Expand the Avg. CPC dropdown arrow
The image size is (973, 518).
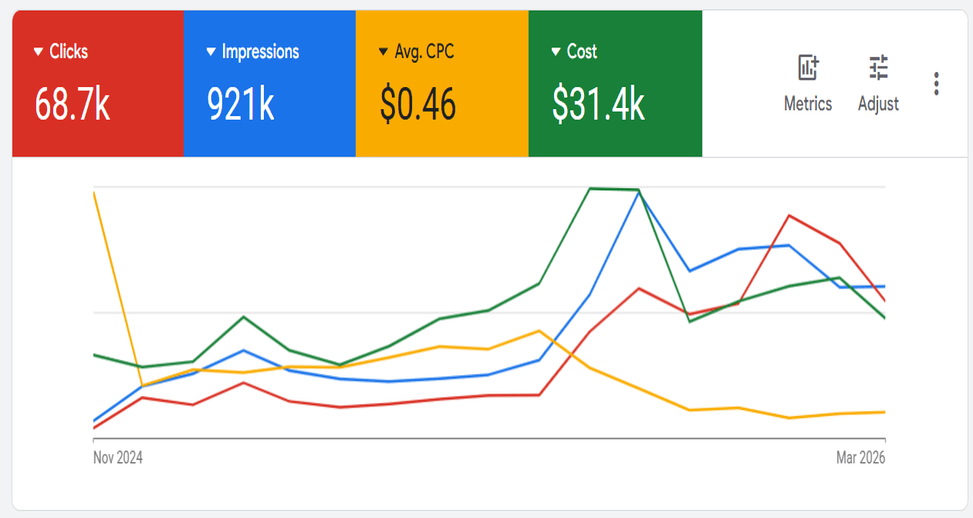coord(383,52)
